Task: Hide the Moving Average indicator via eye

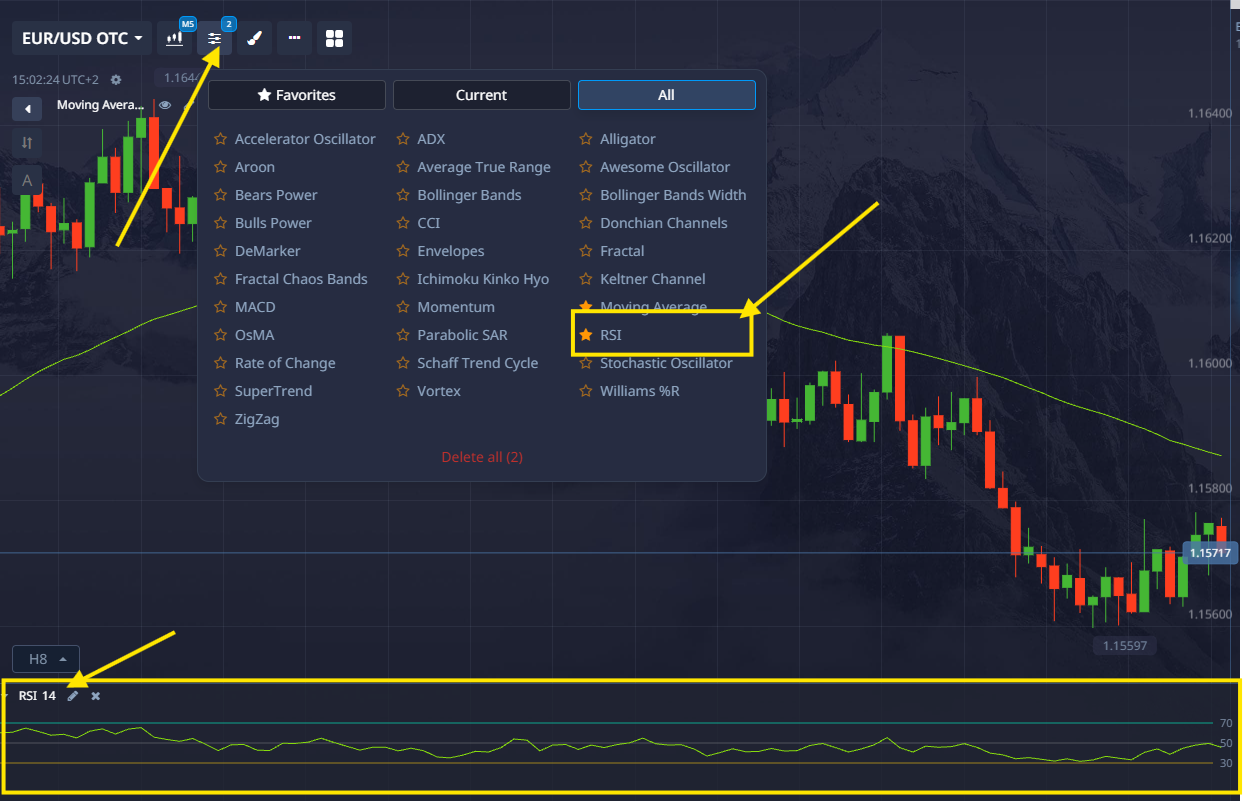Action: [x=165, y=105]
